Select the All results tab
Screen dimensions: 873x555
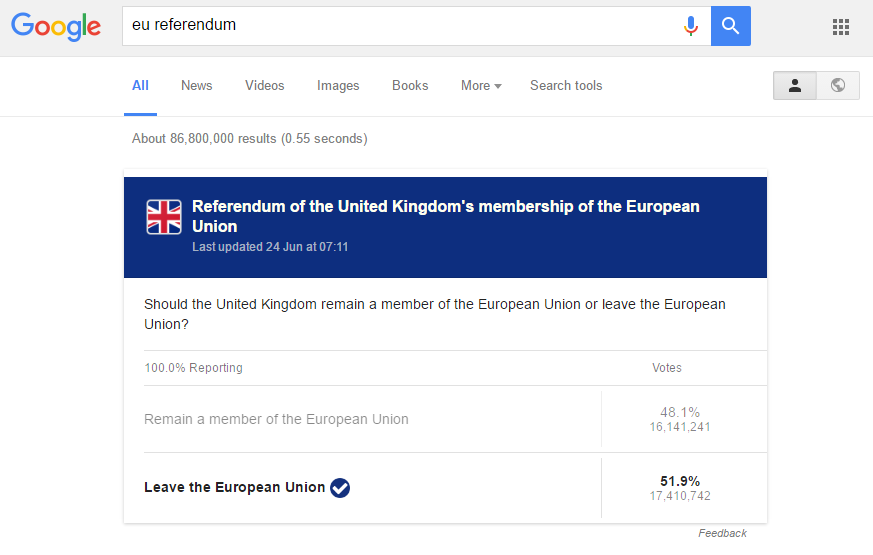[x=140, y=86]
